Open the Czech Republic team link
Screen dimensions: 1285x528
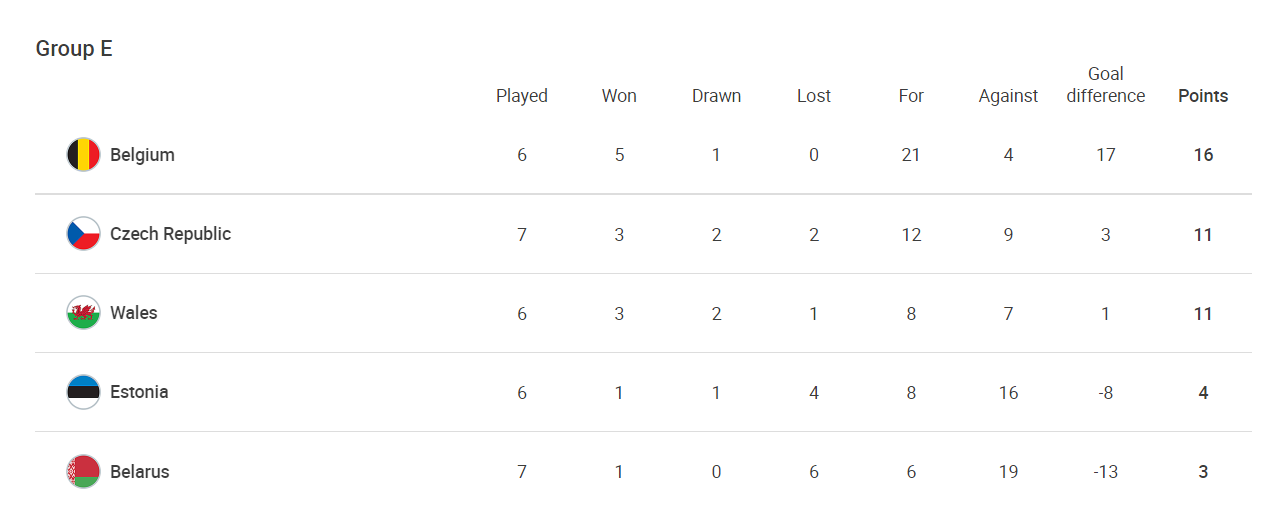(170, 234)
